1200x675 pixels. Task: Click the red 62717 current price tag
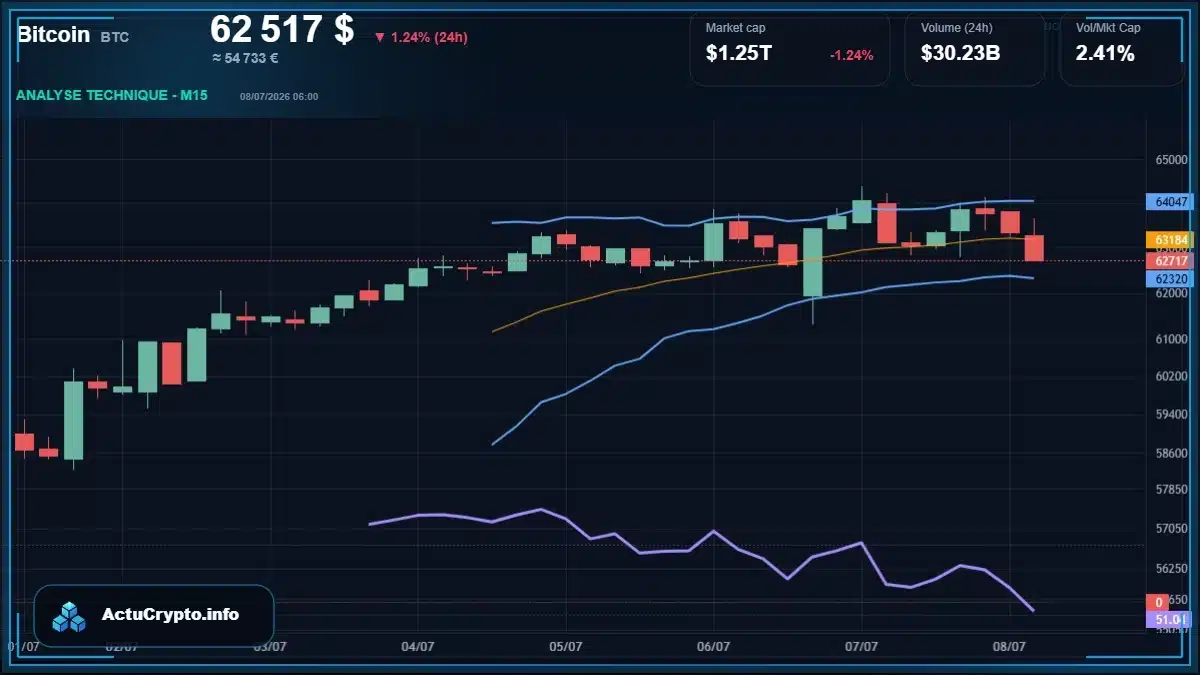1170,261
